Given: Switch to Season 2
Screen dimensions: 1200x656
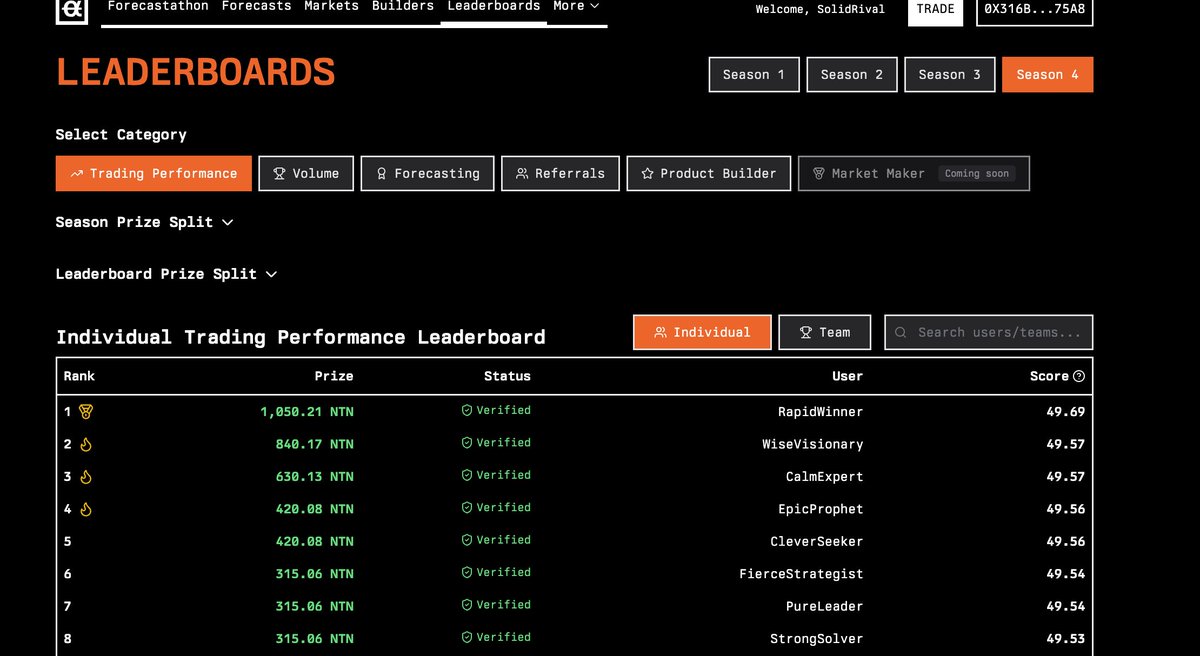Looking at the screenshot, I should click(852, 75).
